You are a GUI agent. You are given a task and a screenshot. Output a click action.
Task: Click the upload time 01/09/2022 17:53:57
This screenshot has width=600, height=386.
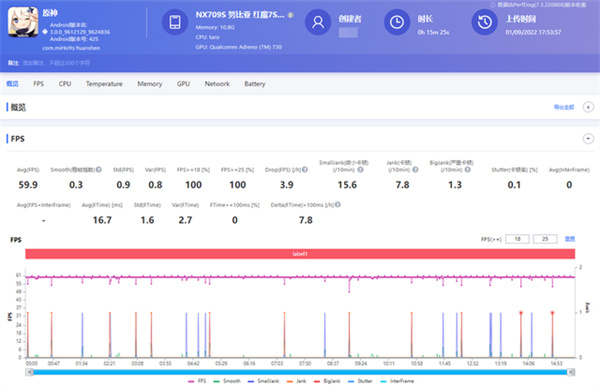coord(533,32)
